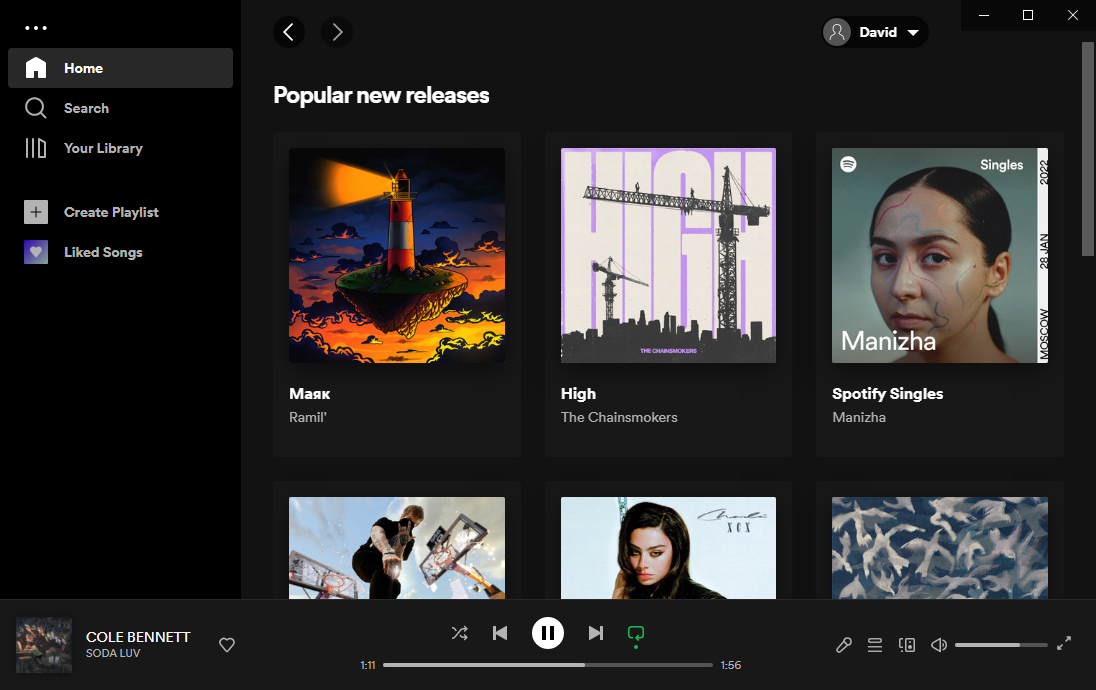Minimize the Spotify window

click(983, 15)
